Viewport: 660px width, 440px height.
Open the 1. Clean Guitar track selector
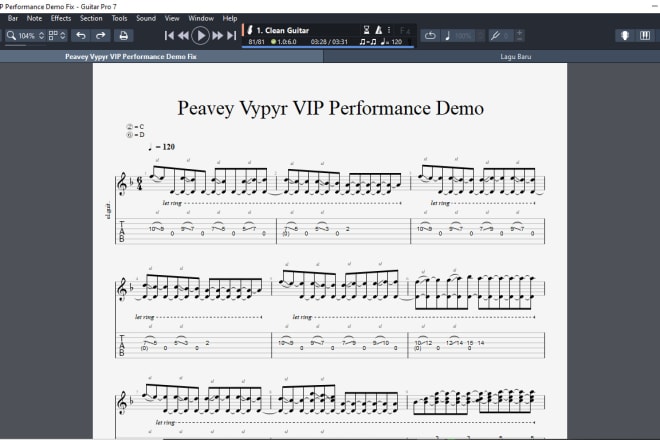(282, 30)
